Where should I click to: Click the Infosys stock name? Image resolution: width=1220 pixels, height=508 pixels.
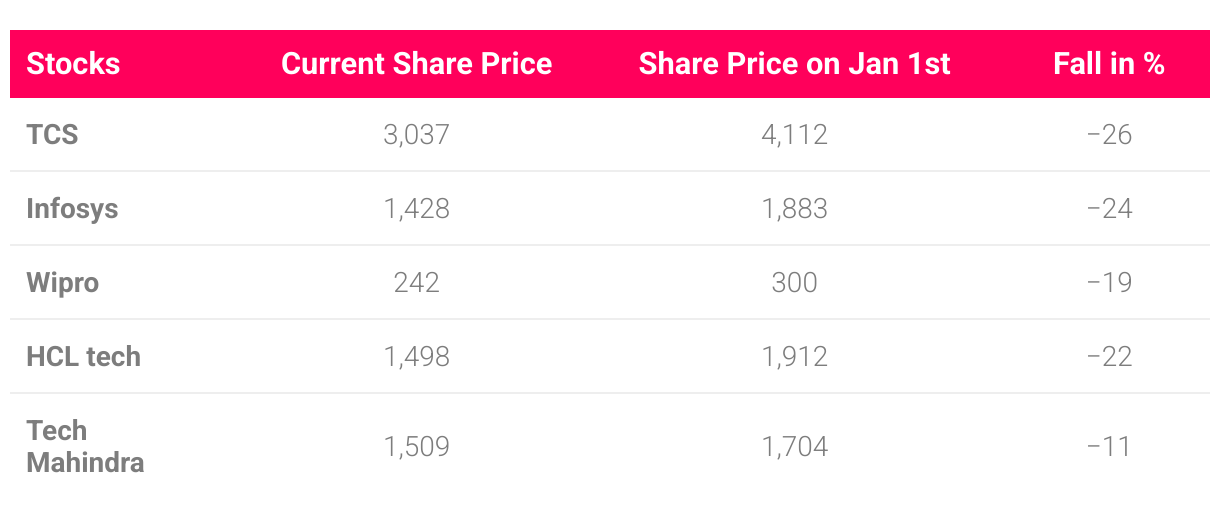(x=72, y=209)
